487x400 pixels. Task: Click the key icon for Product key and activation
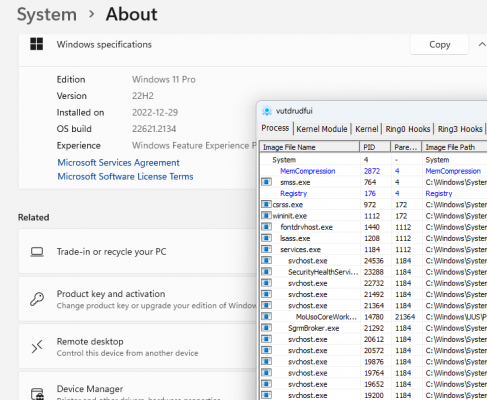(37, 299)
